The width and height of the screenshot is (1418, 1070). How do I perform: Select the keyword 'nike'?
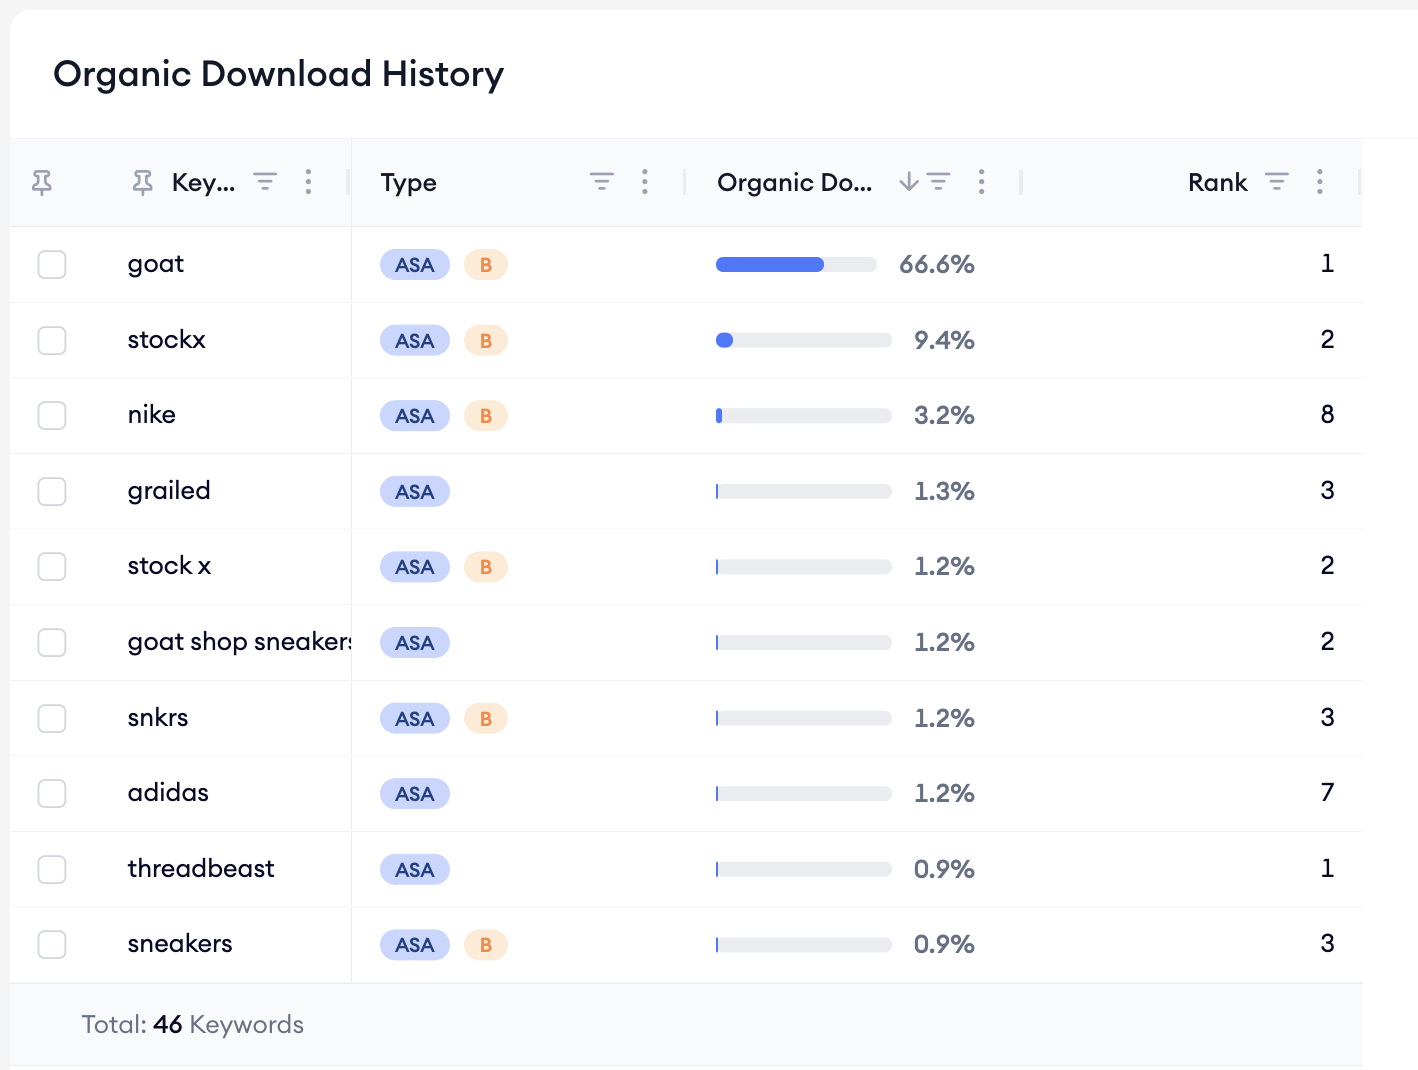(152, 415)
